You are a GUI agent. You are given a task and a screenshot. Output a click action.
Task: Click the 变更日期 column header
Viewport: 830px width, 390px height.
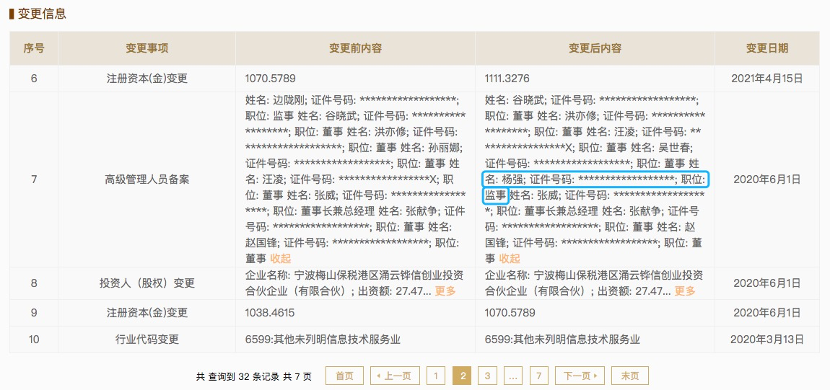[x=767, y=48]
